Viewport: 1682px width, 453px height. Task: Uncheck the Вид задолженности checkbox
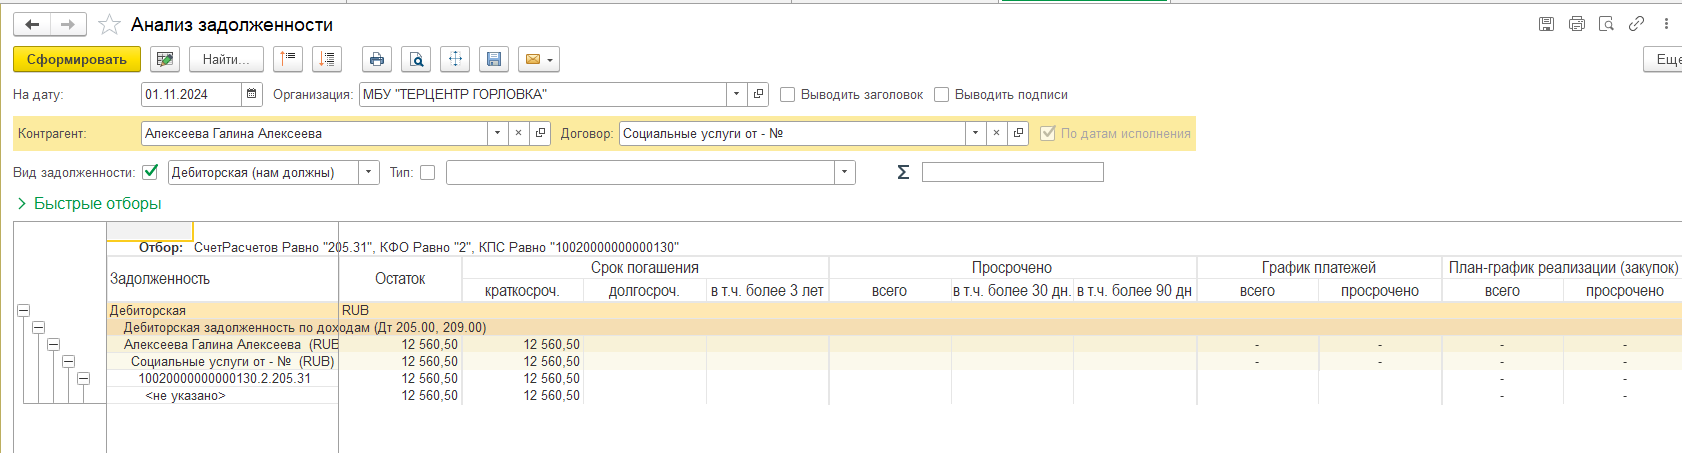[x=150, y=172]
